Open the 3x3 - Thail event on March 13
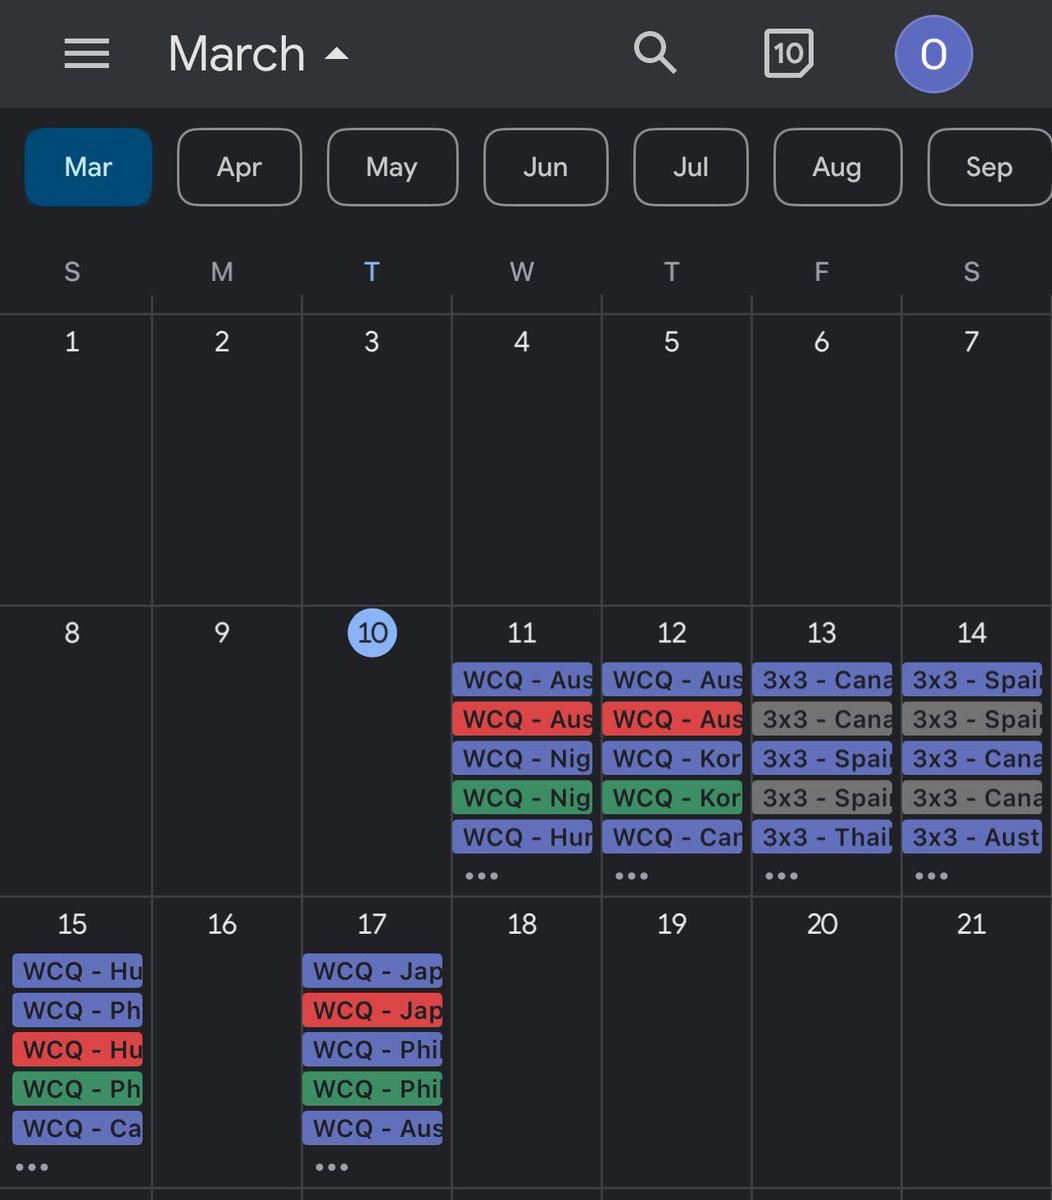The image size is (1052, 1200). (822, 837)
